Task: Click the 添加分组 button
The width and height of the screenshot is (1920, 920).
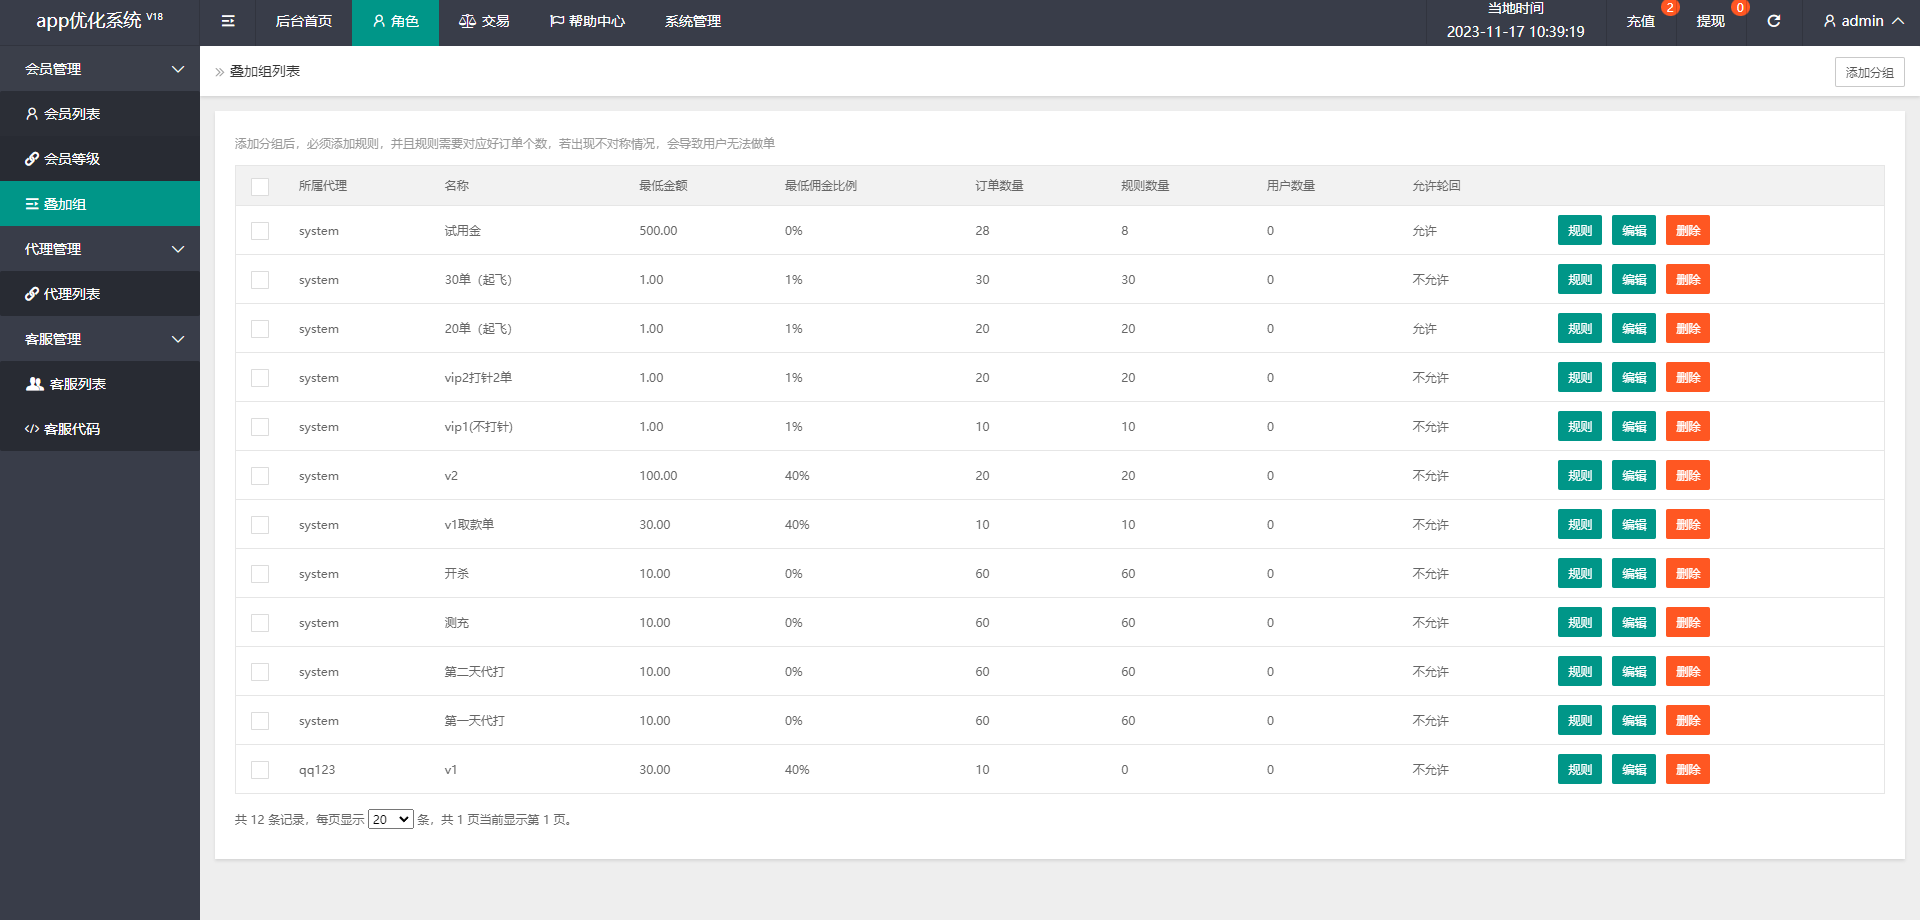Action: (x=1869, y=72)
